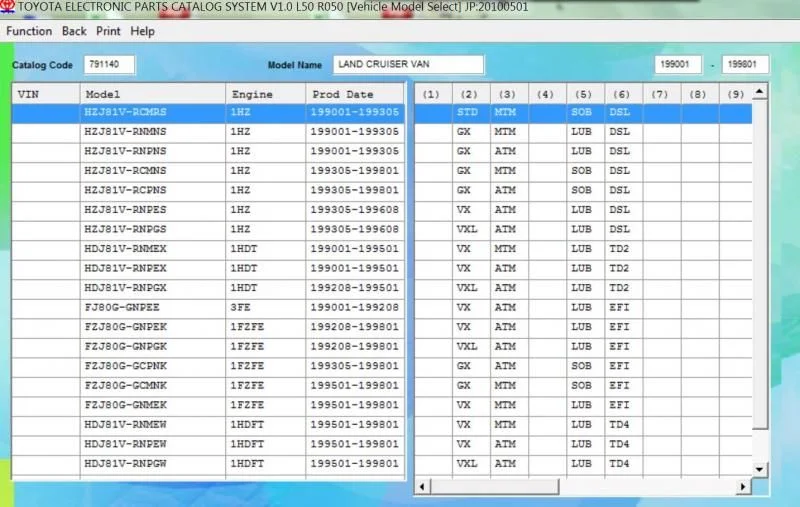
Task: Select model row HZJ81V-RCMNS
Action: (209, 171)
